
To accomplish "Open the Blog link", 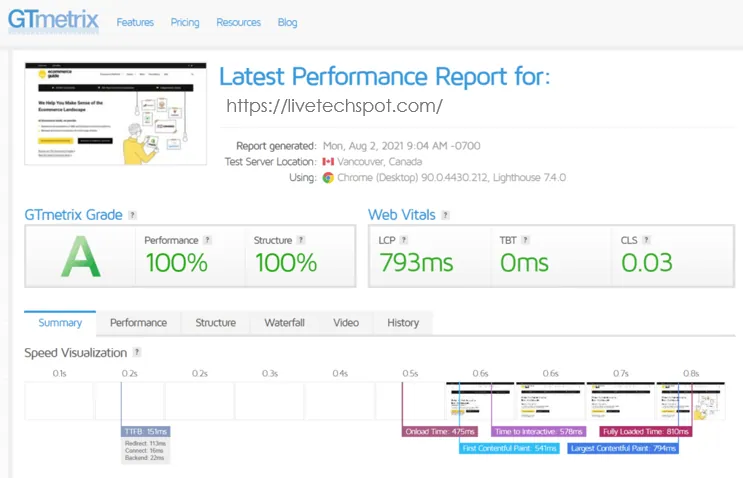I will 288,22.
